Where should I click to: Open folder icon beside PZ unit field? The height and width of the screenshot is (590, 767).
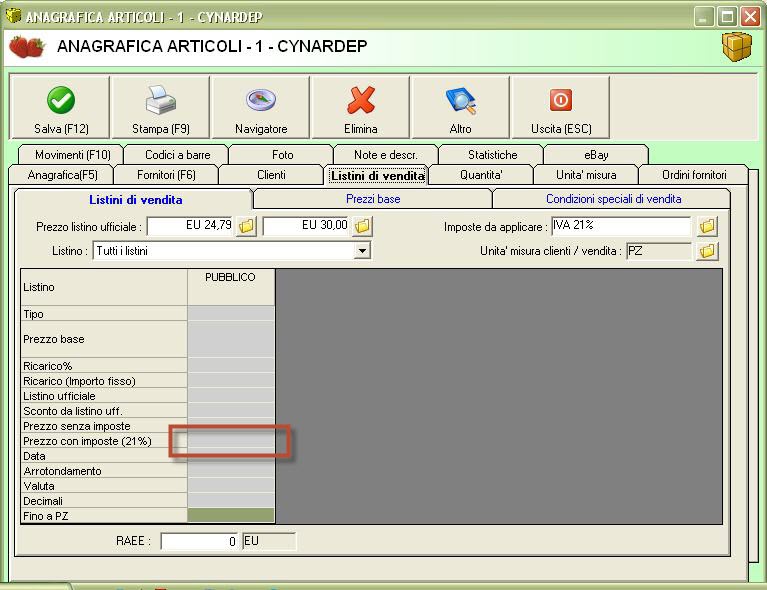(x=707, y=251)
